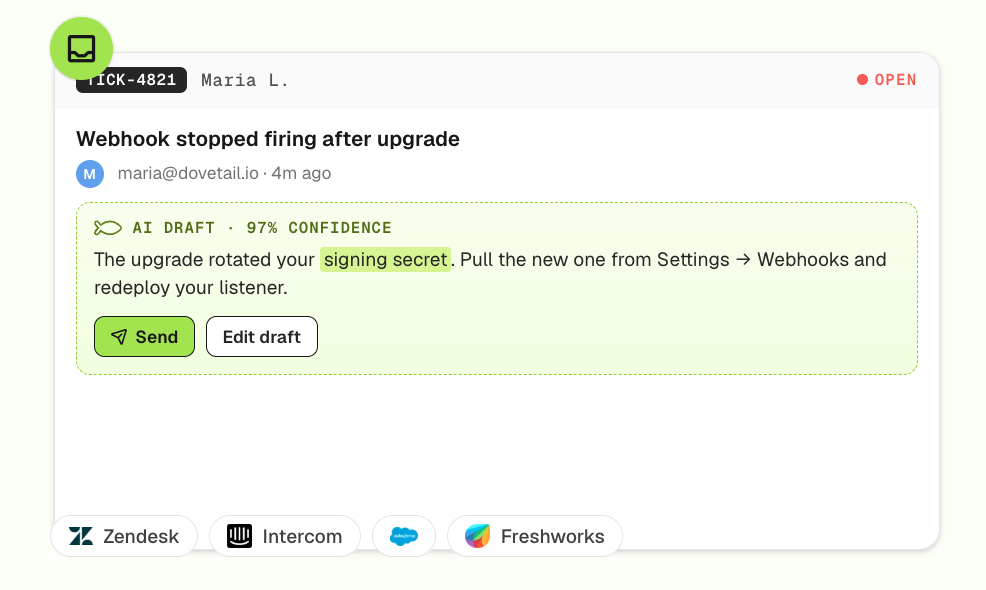
Task: Click the Zendesk logo icon
Action: point(81,536)
